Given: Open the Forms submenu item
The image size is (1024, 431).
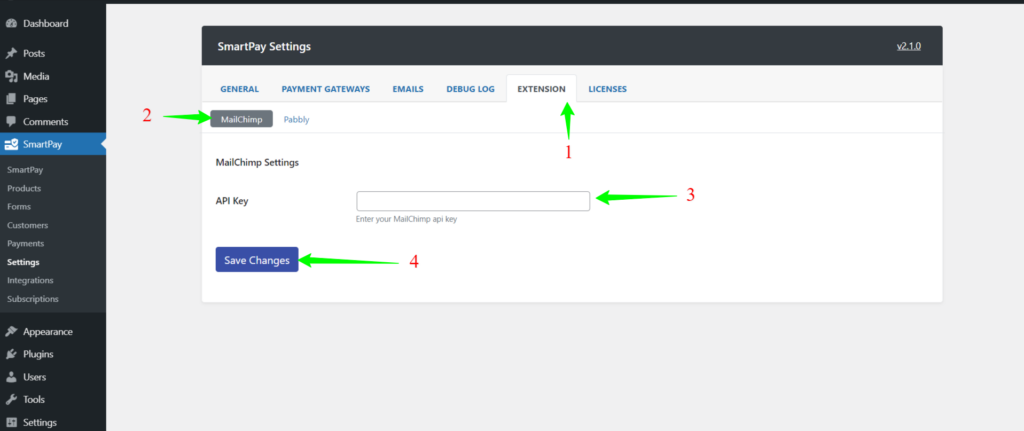Looking at the screenshot, I should click(x=19, y=206).
